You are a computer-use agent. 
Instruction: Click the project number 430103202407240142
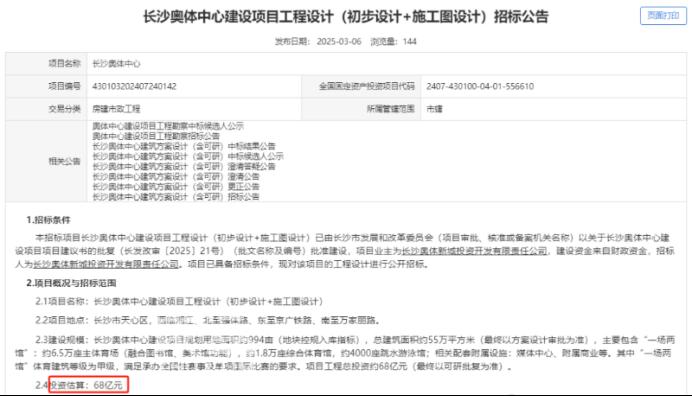(134, 87)
